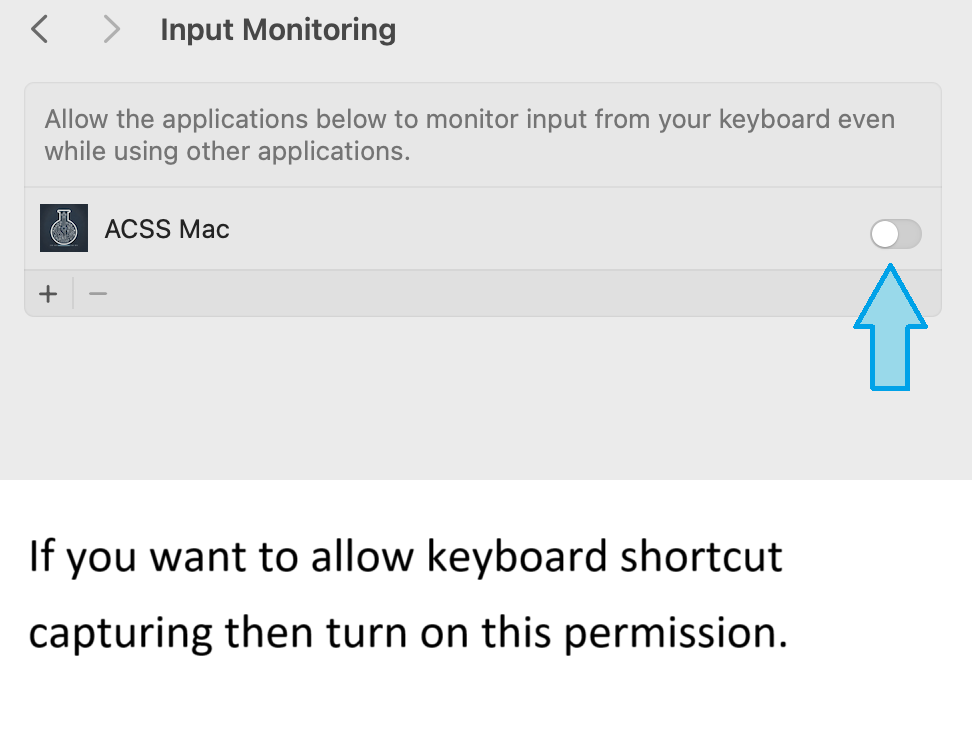Click the 'capturing then turn on' instruction line
Viewport: 972px width, 753px height.
click(x=409, y=633)
